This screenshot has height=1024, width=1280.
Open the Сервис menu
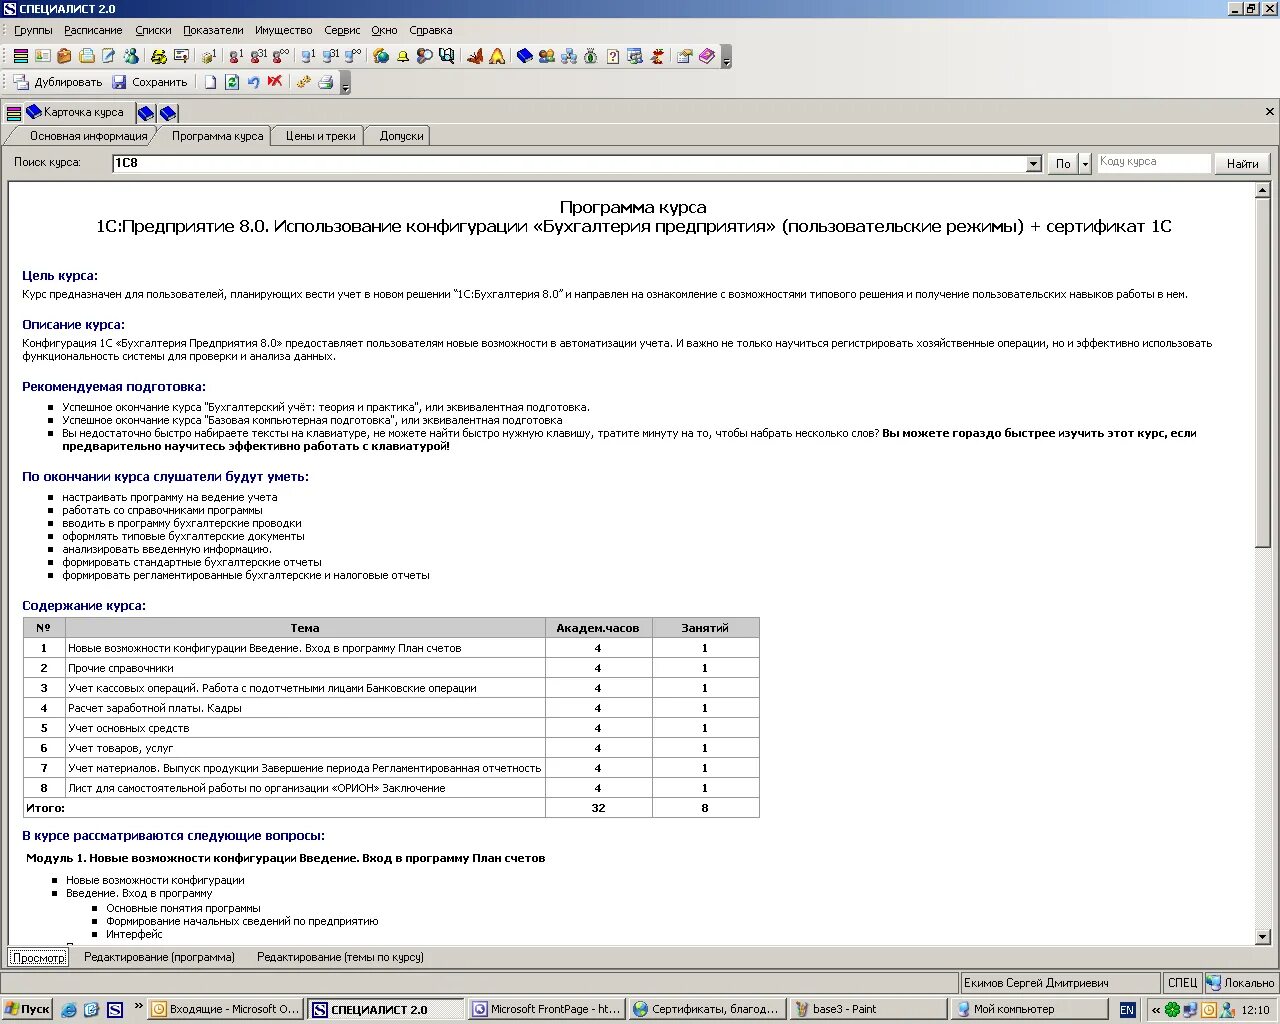click(342, 30)
